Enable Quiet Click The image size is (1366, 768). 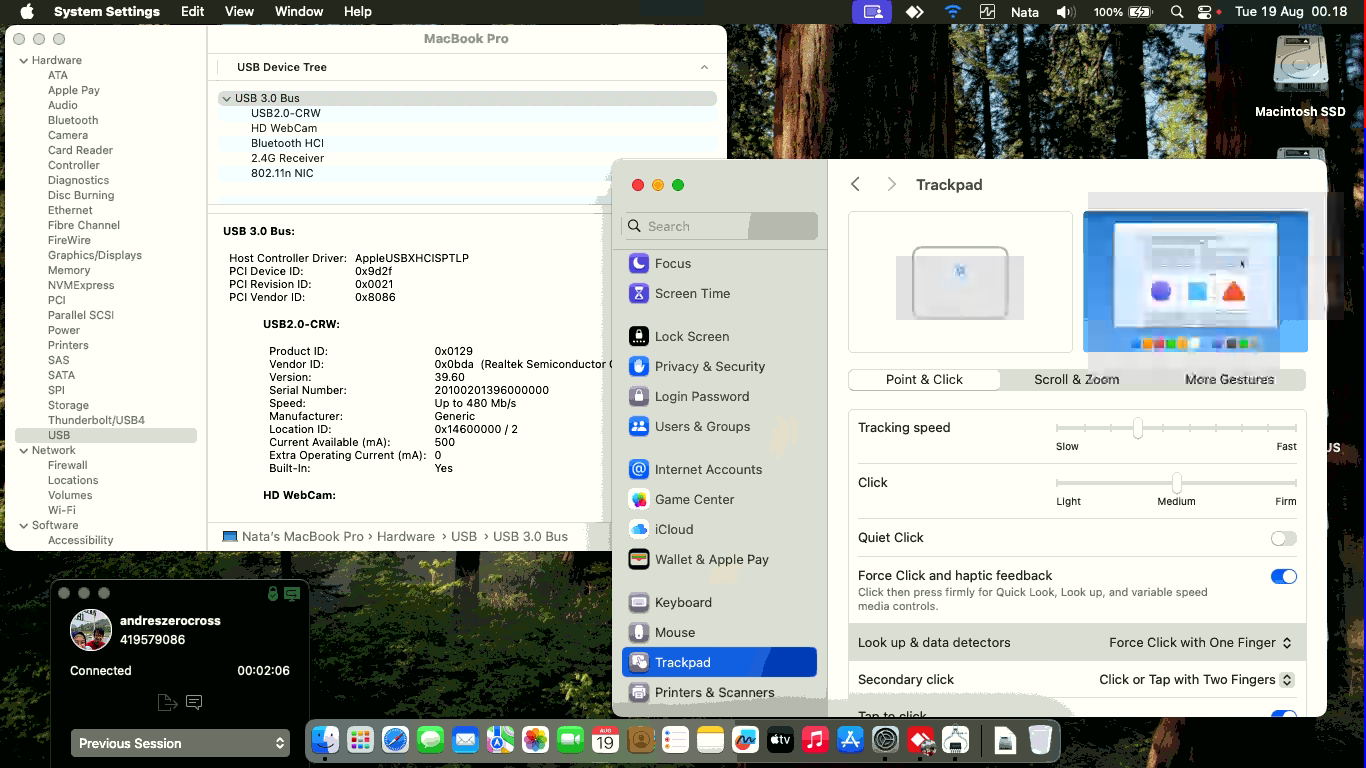tap(1283, 538)
